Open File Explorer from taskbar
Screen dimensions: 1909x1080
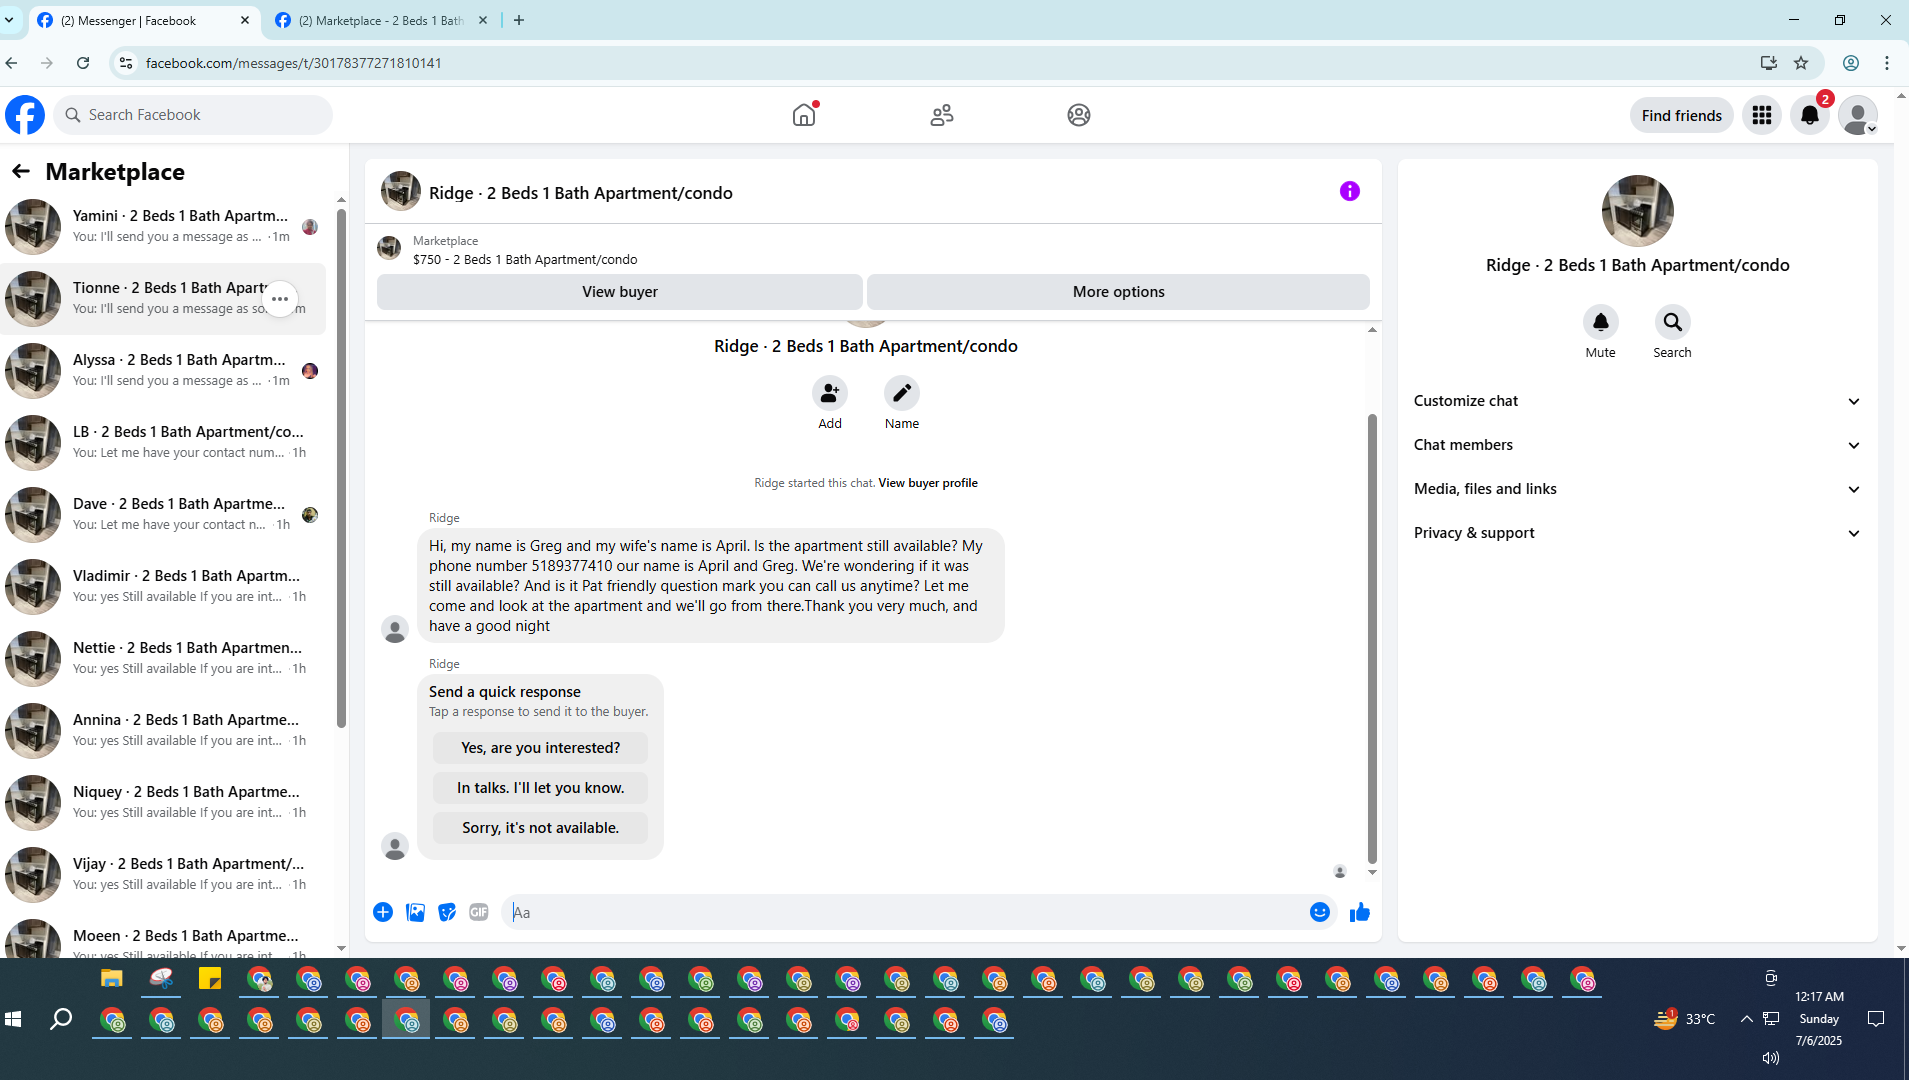[x=111, y=979]
